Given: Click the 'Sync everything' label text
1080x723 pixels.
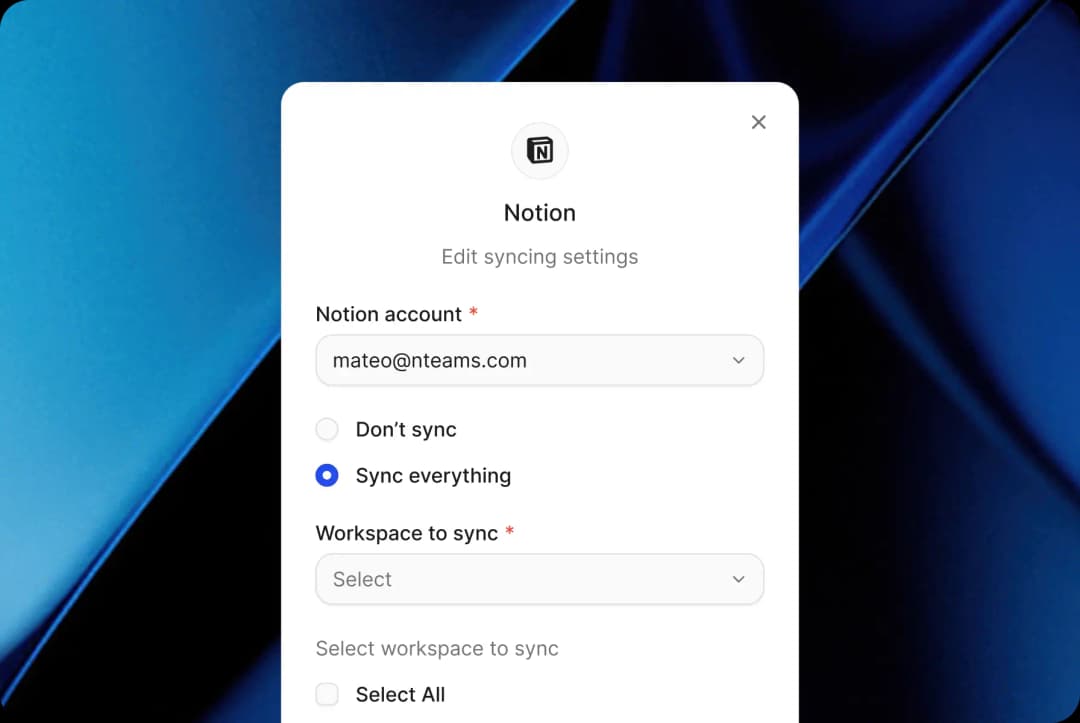Looking at the screenshot, I should point(433,476).
